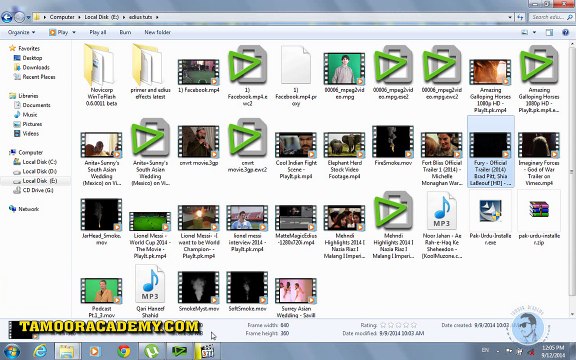Refresh the edius tuts folder view
576x360 pixels.
[520, 17]
